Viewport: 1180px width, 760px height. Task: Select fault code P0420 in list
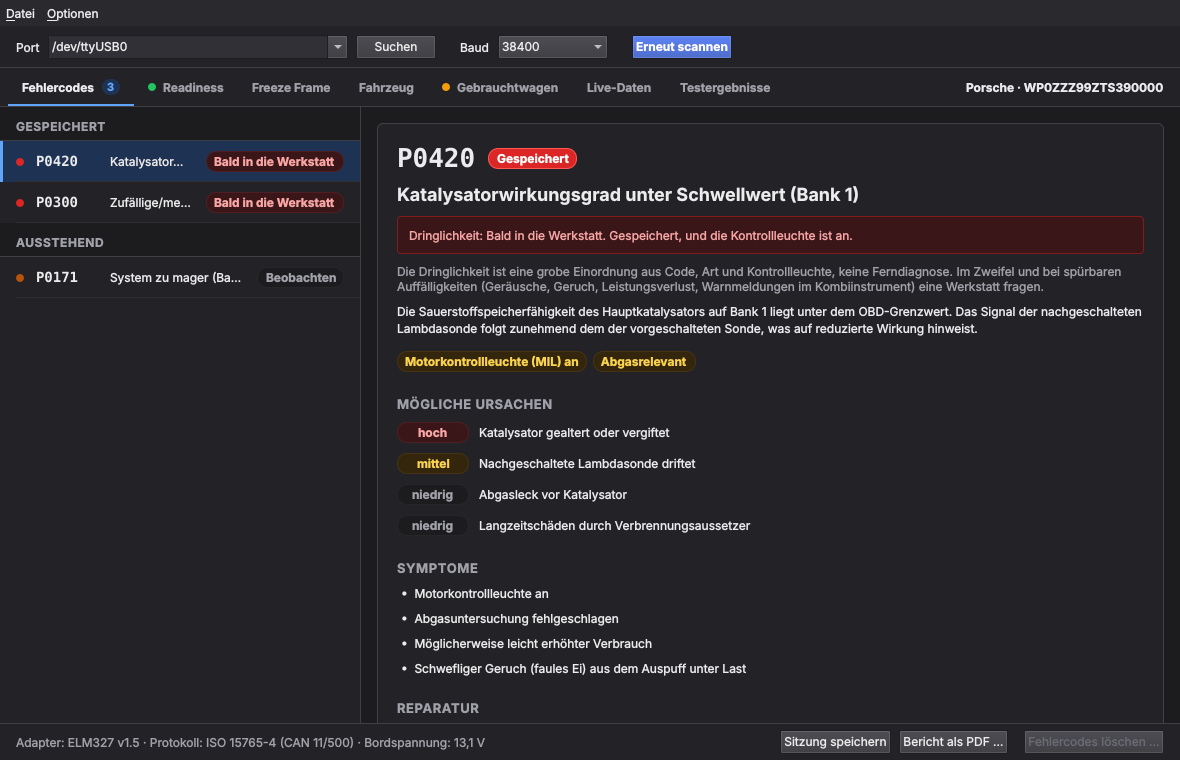click(181, 161)
